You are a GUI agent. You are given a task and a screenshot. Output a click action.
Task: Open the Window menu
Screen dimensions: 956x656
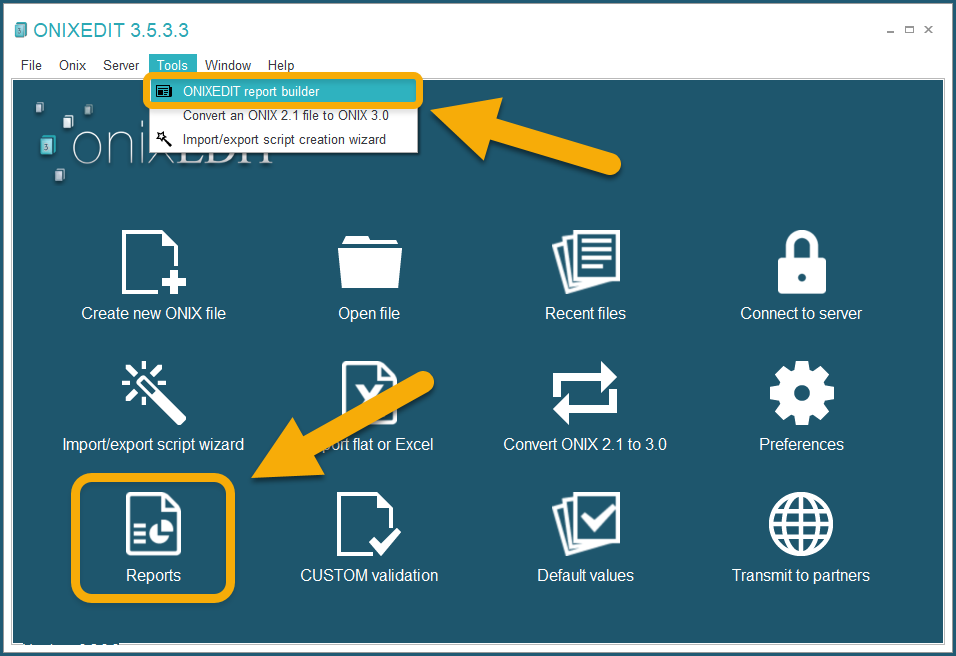(x=228, y=65)
